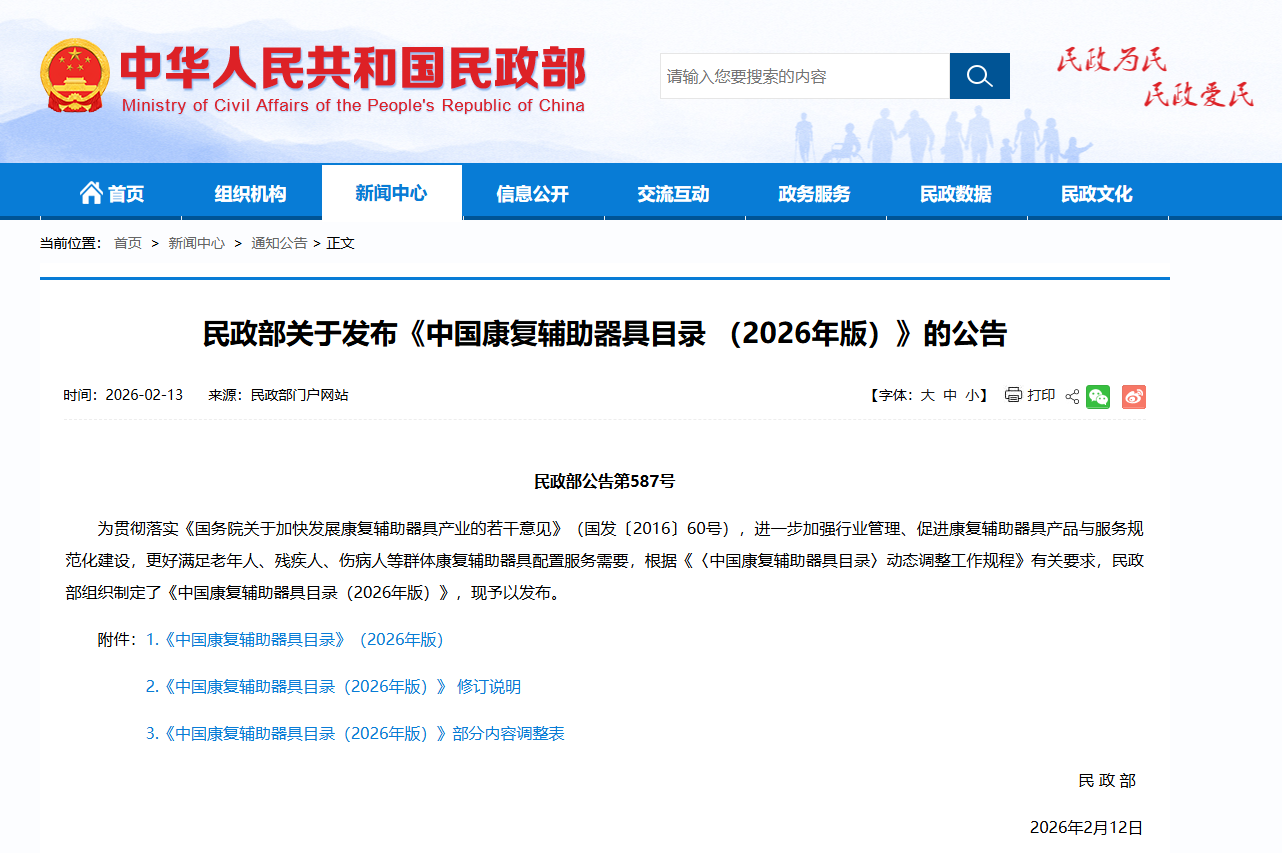Viewport: 1282px width, 853px height.
Task: Focus the site search input field
Action: click(x=804, y=76)
